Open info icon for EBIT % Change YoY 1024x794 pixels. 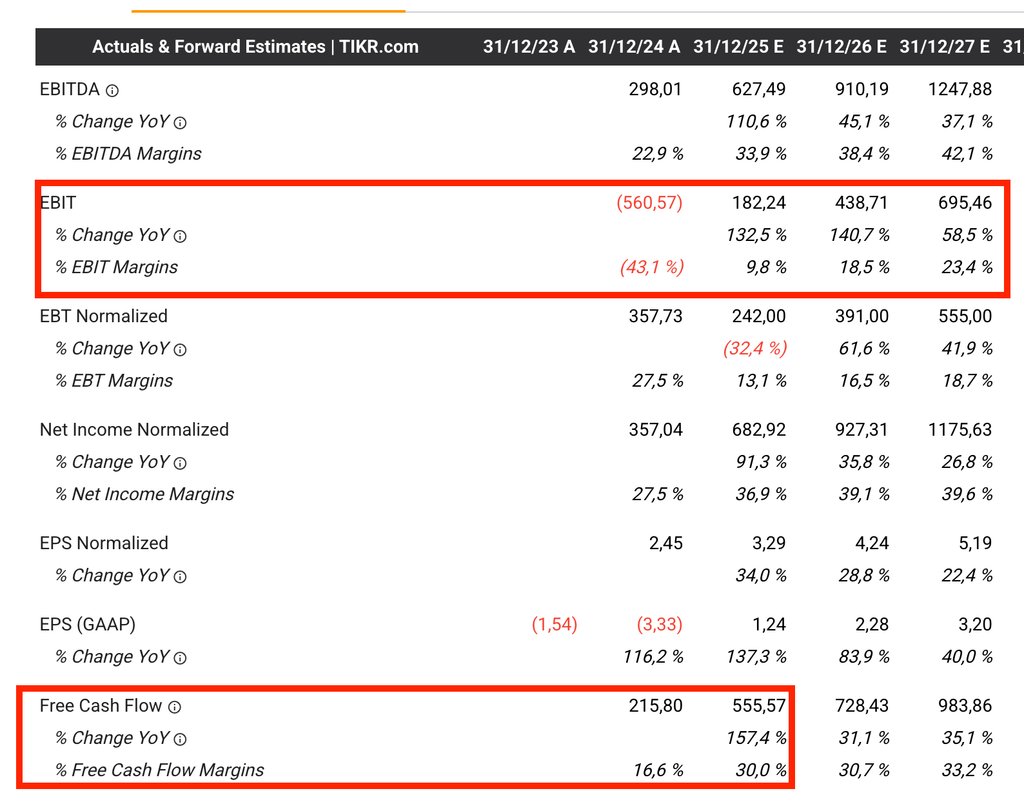point(180,236)
